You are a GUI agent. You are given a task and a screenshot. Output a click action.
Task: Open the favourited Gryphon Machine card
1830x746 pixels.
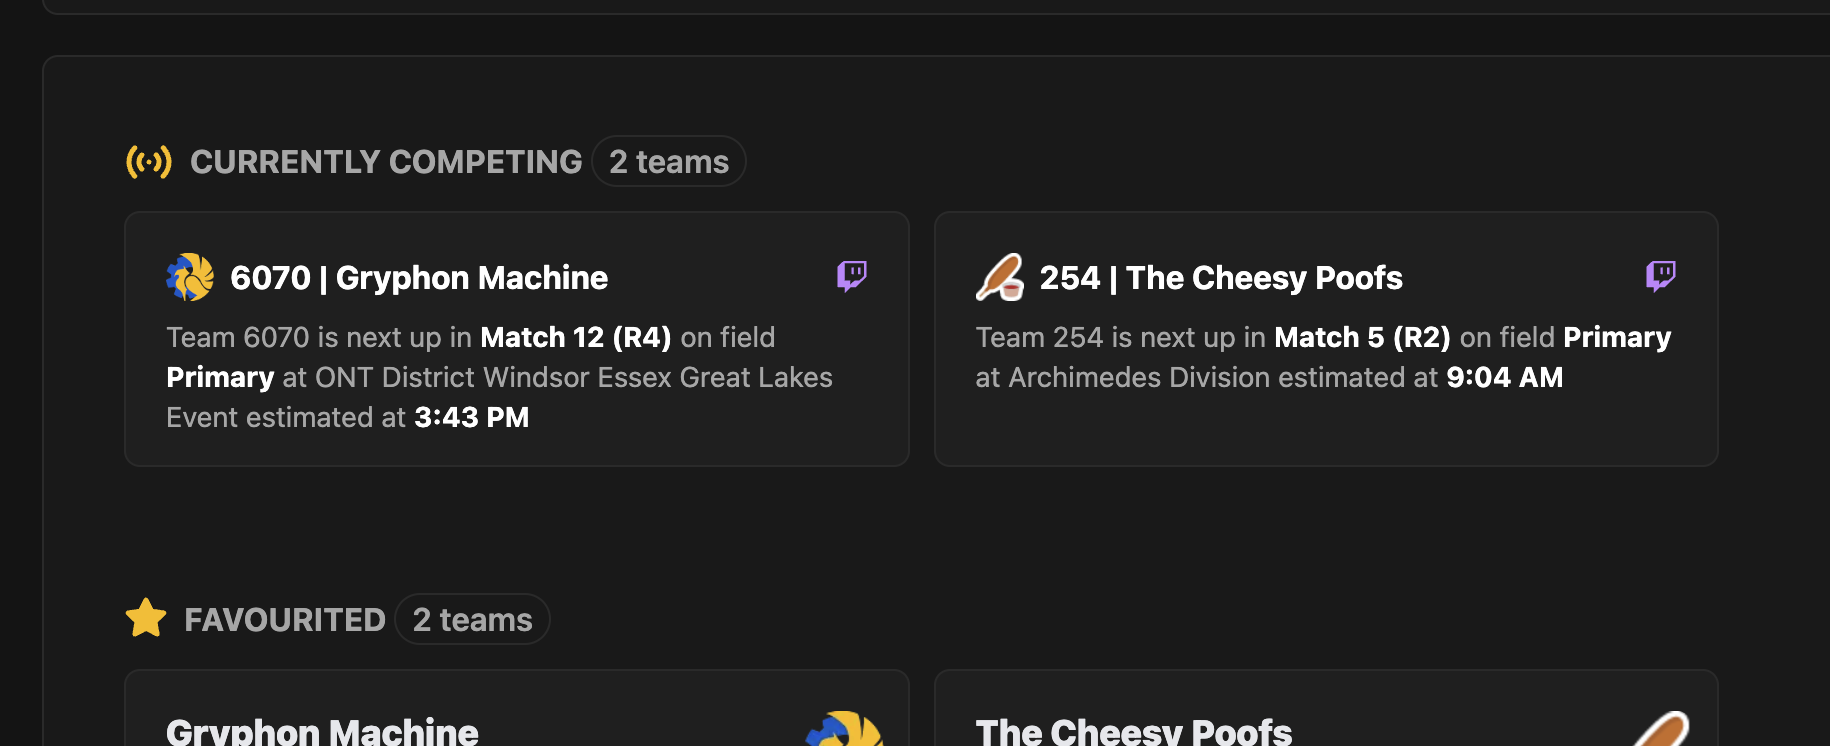(x=517, y=708)
